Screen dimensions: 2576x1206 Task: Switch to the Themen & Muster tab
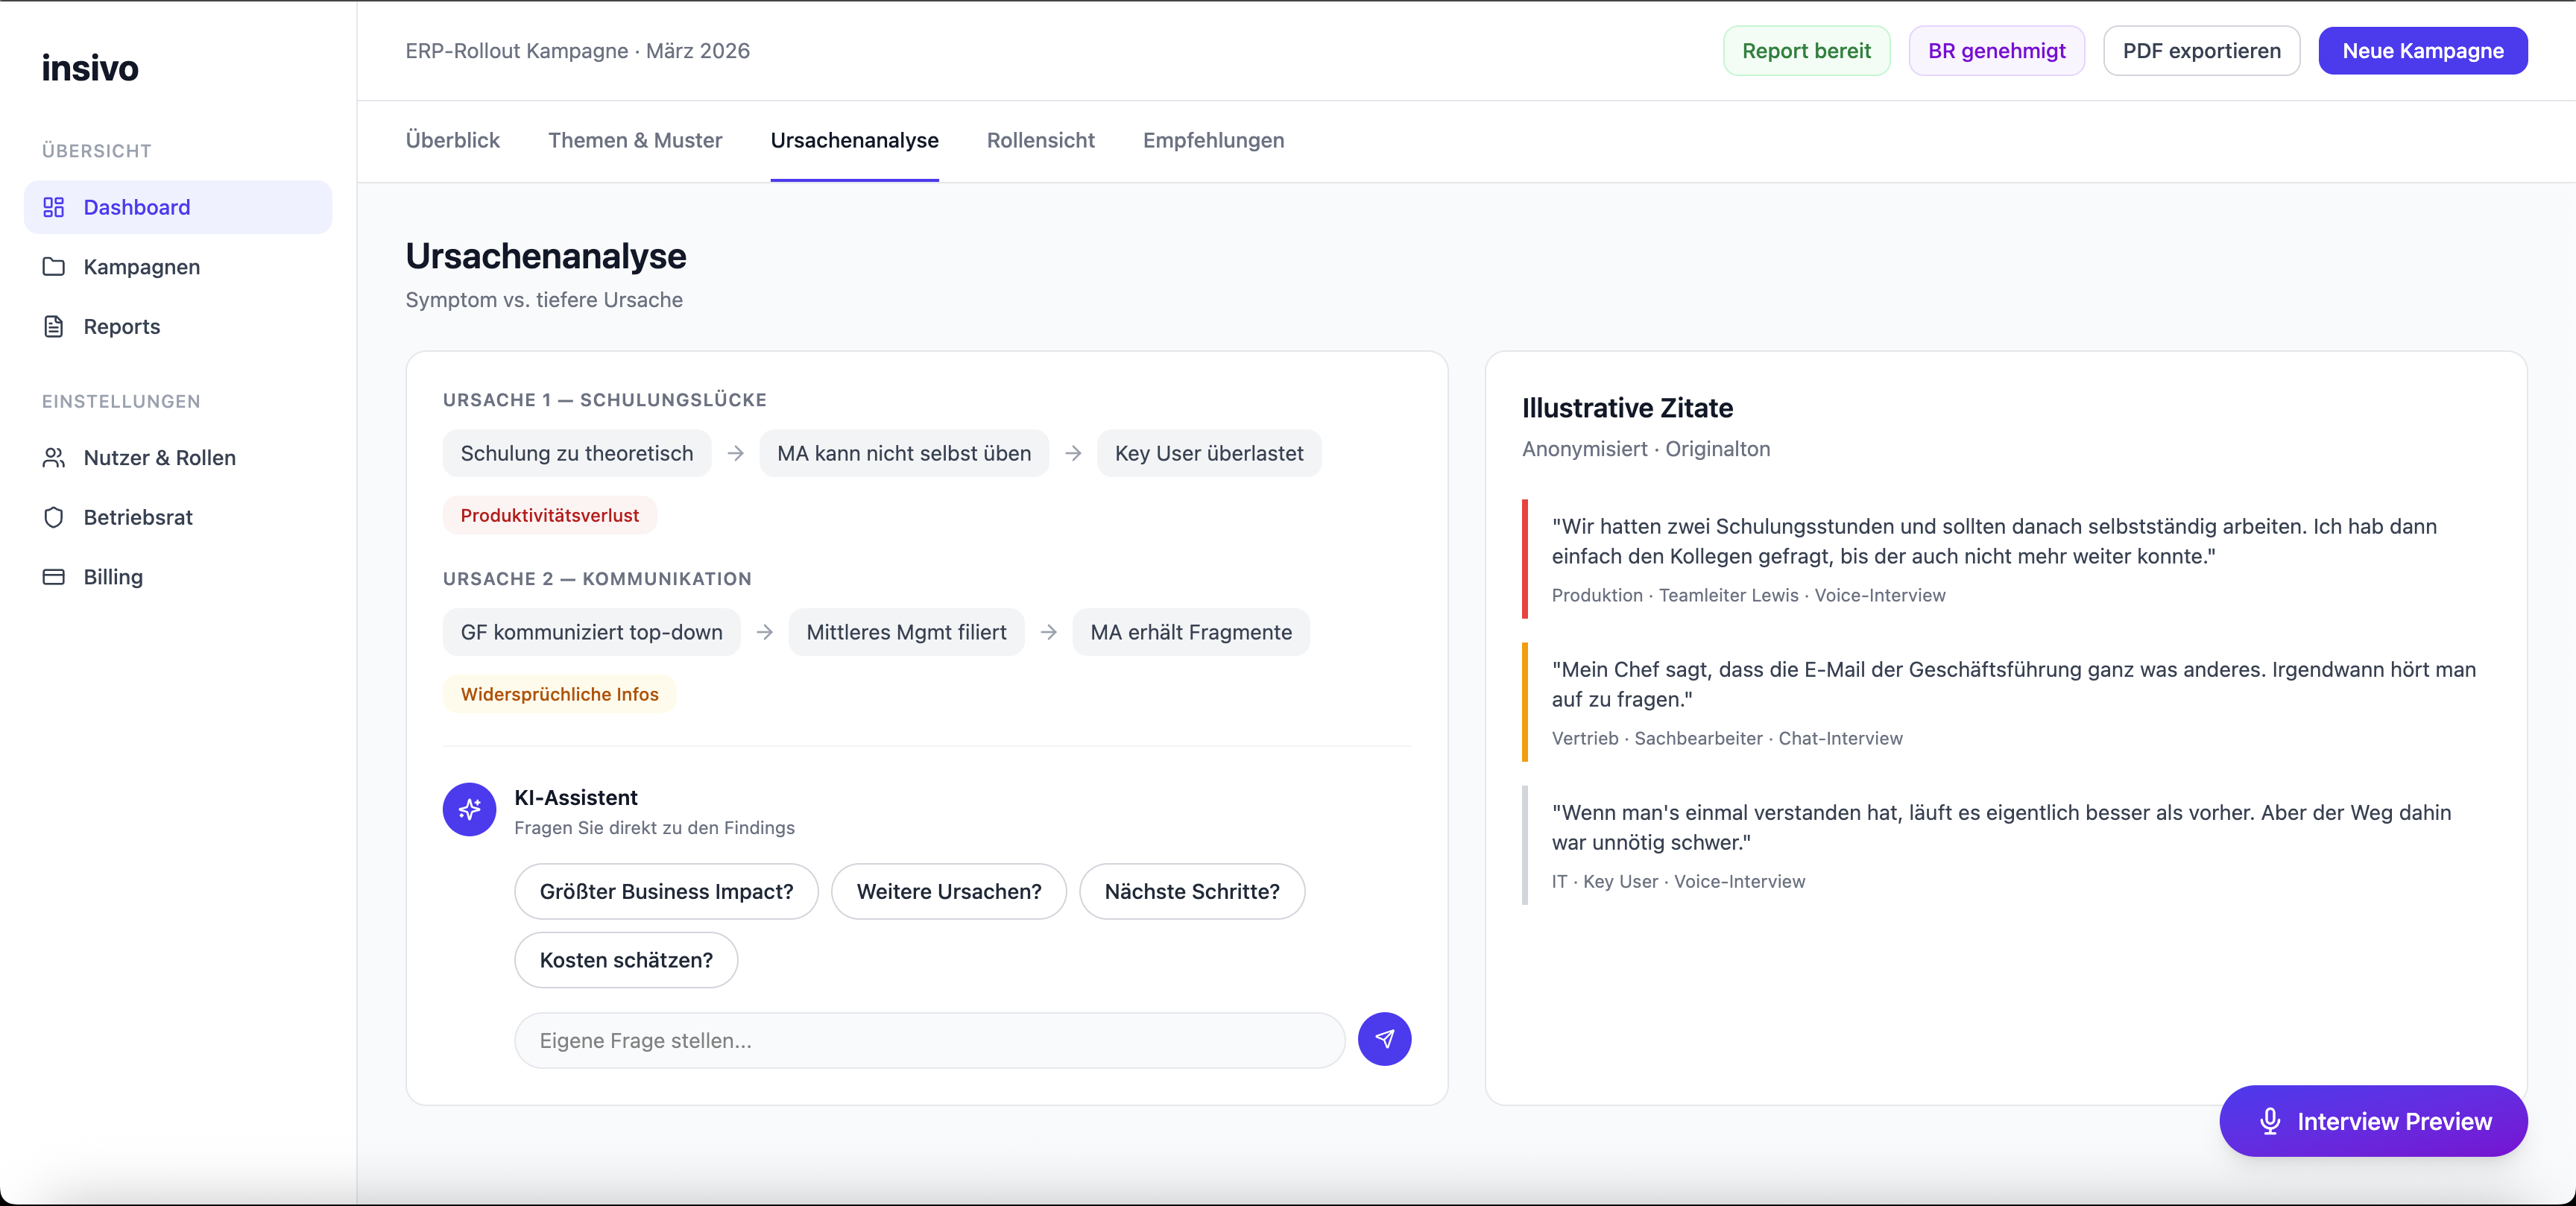pos(635,141)
